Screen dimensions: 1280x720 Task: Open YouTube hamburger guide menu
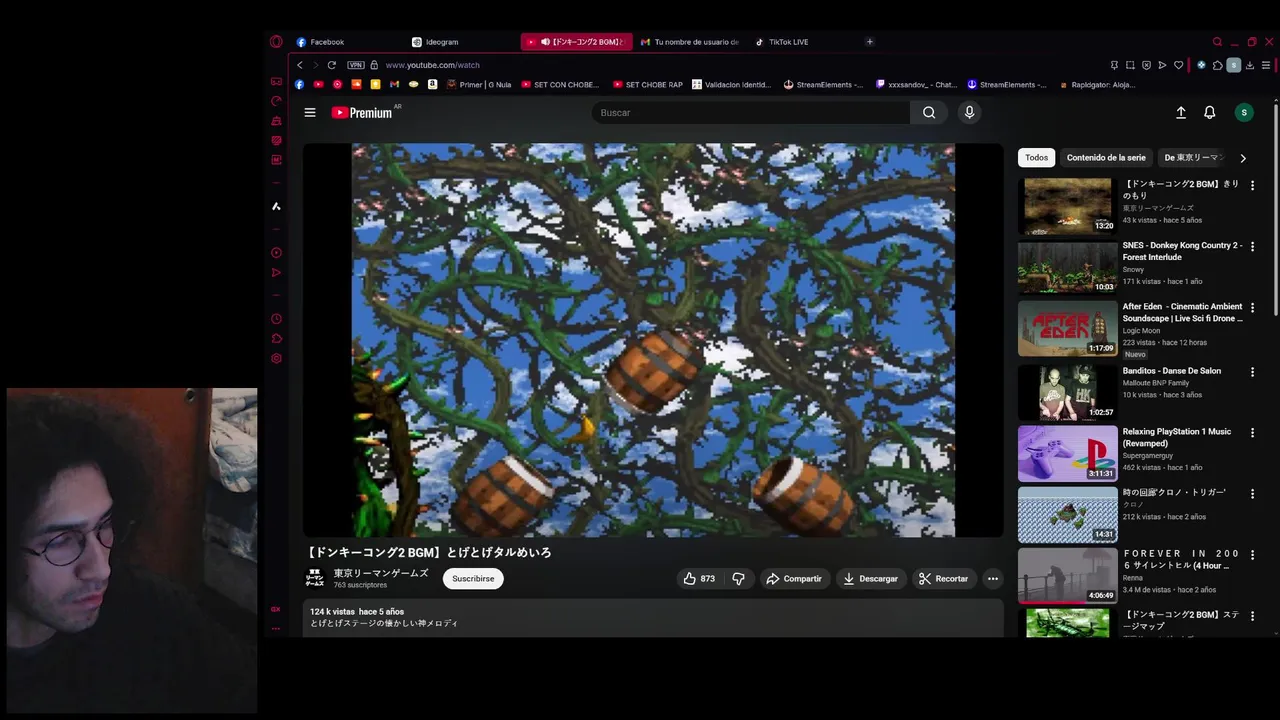[x=310, y=112]
